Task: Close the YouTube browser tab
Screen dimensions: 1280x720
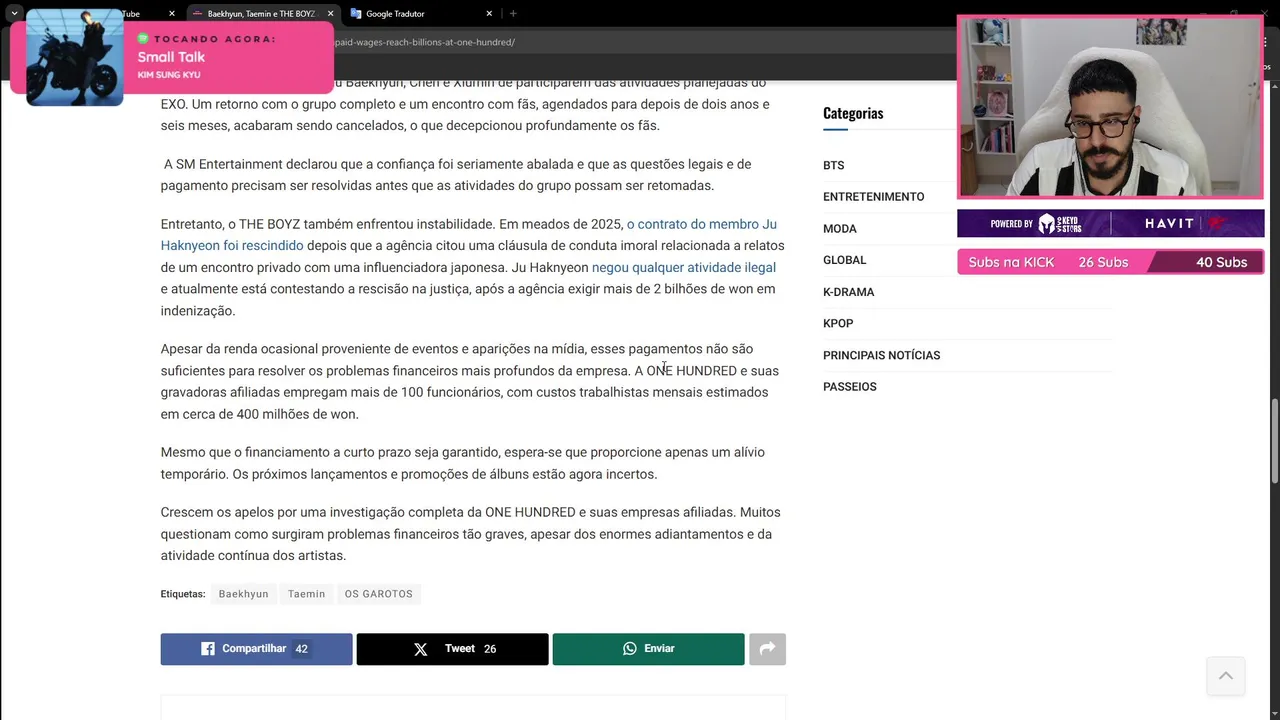Action: [x=172, y=14]
